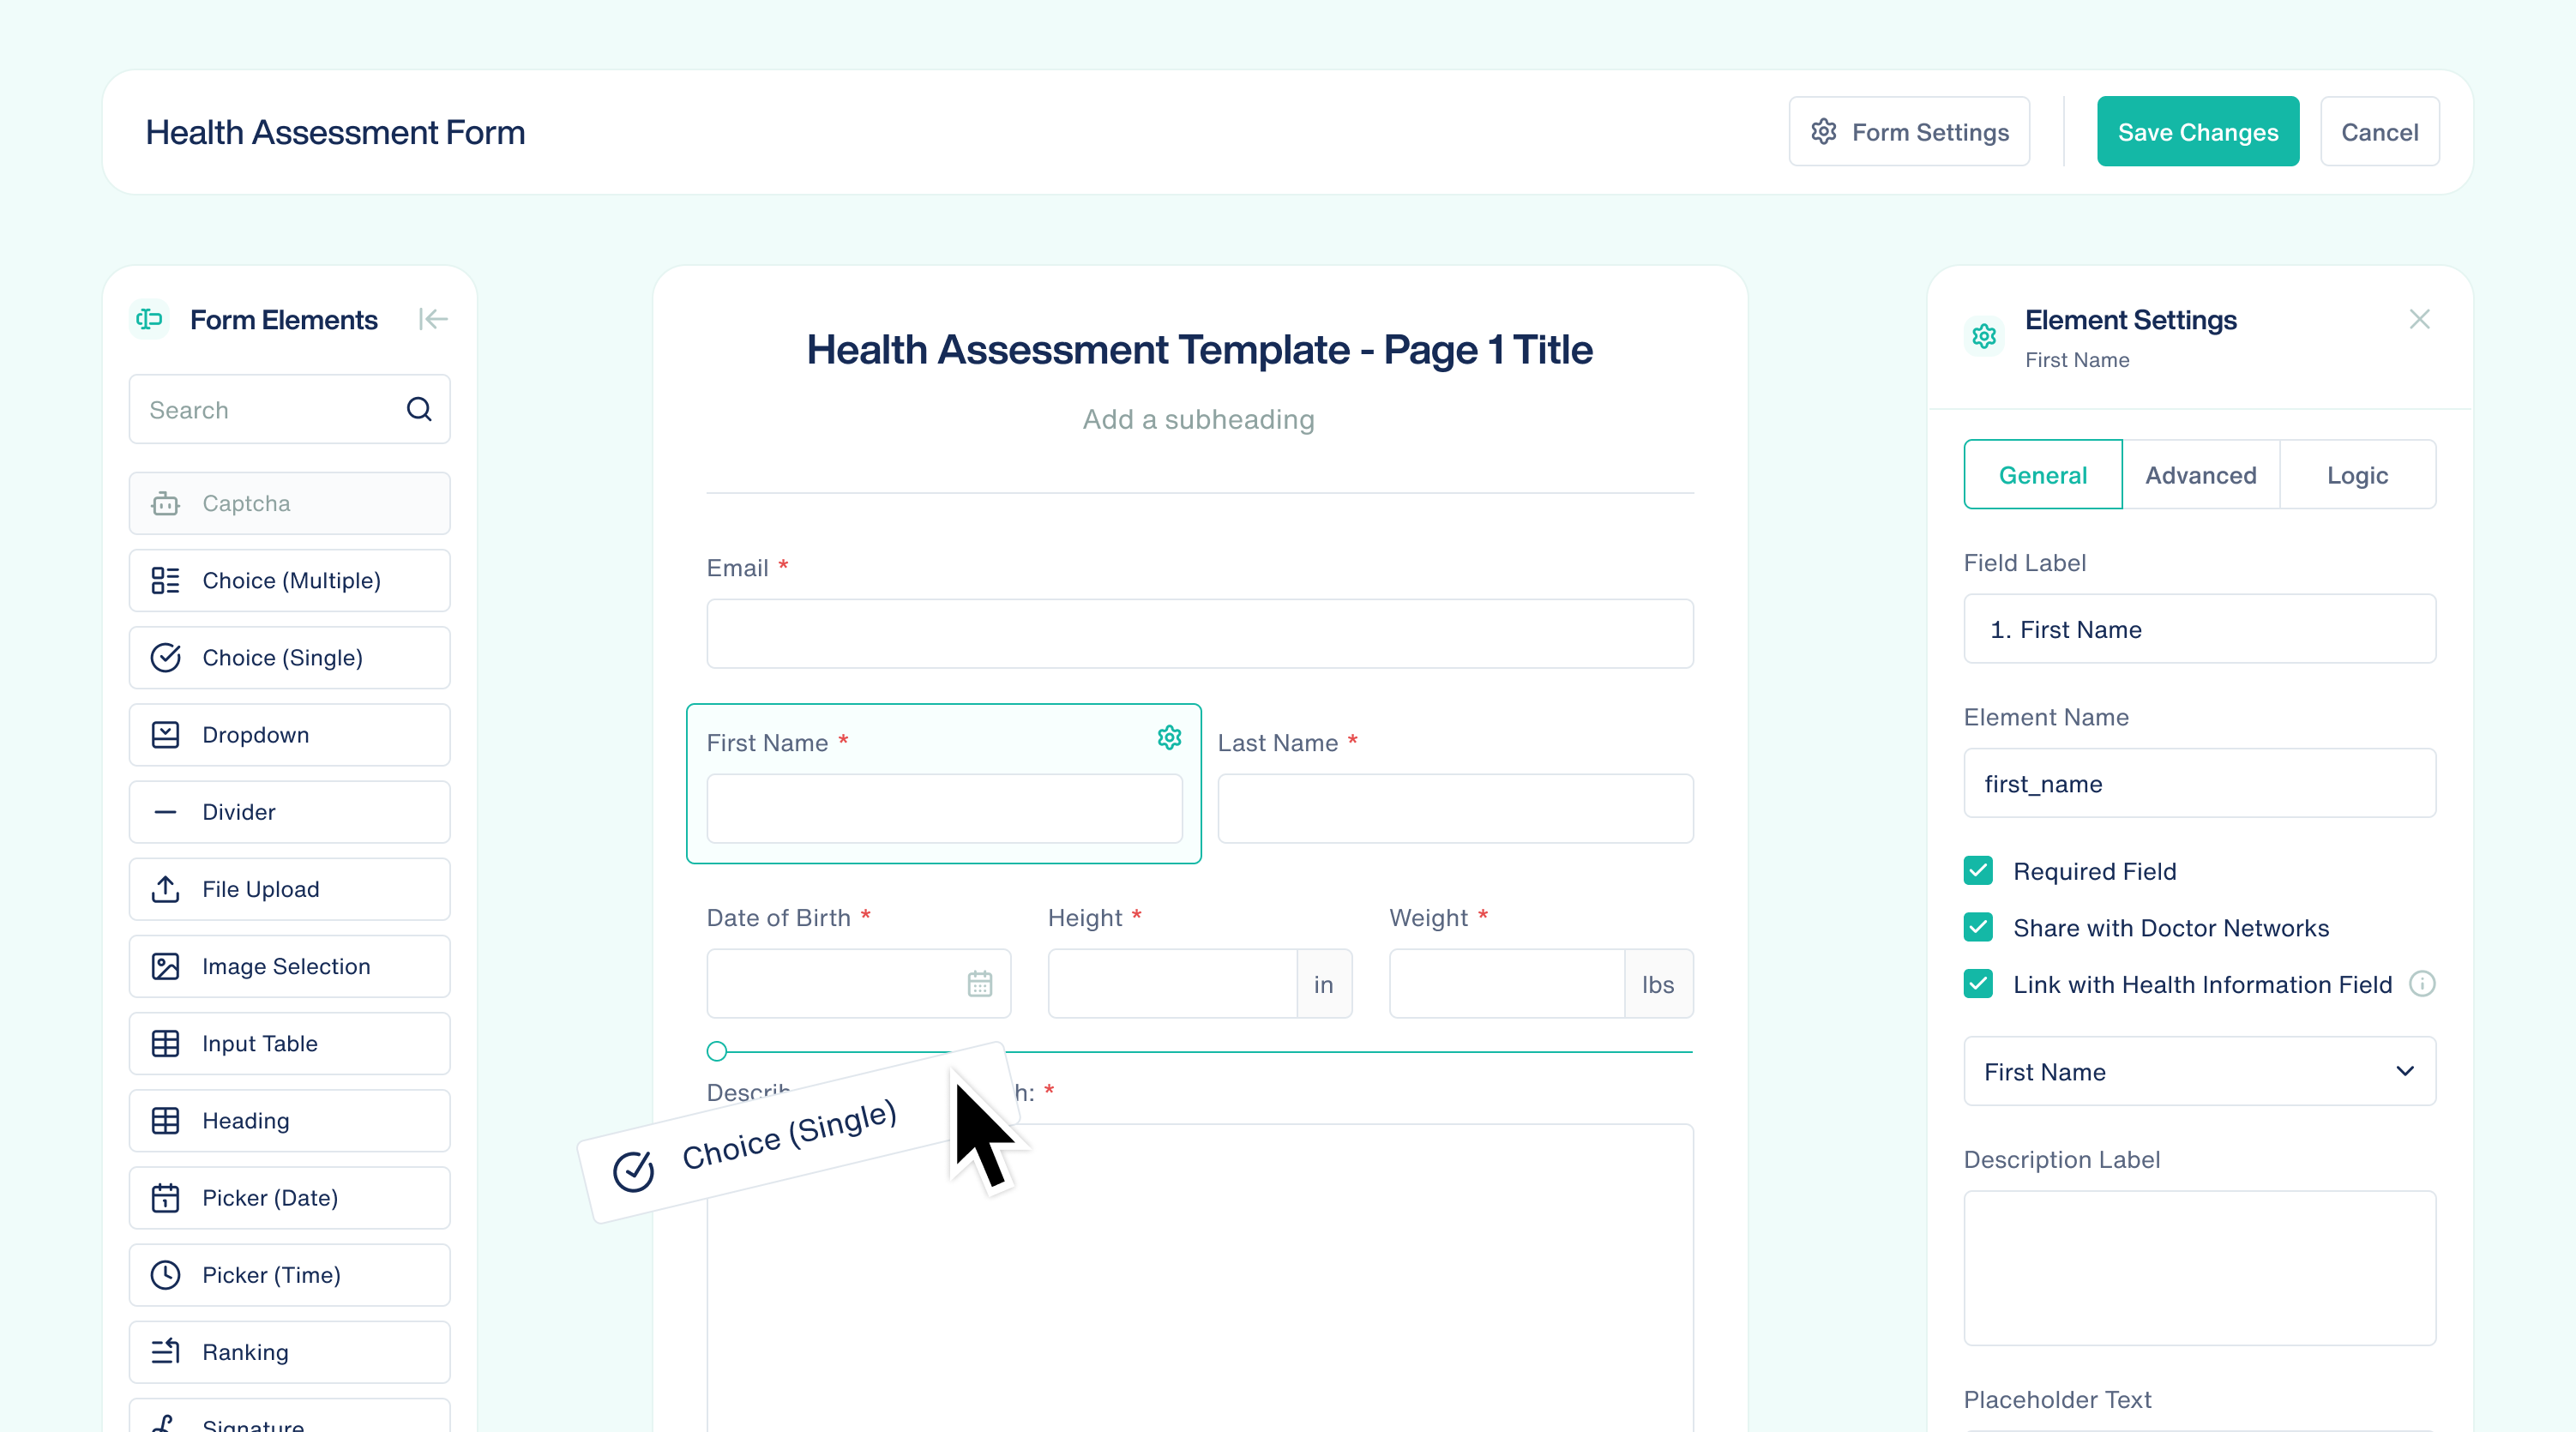The width and height of the screenshot is (2576, 1432).
Task: Toggle Link with Health Information Field checkbox
Action: [1978, 984]
